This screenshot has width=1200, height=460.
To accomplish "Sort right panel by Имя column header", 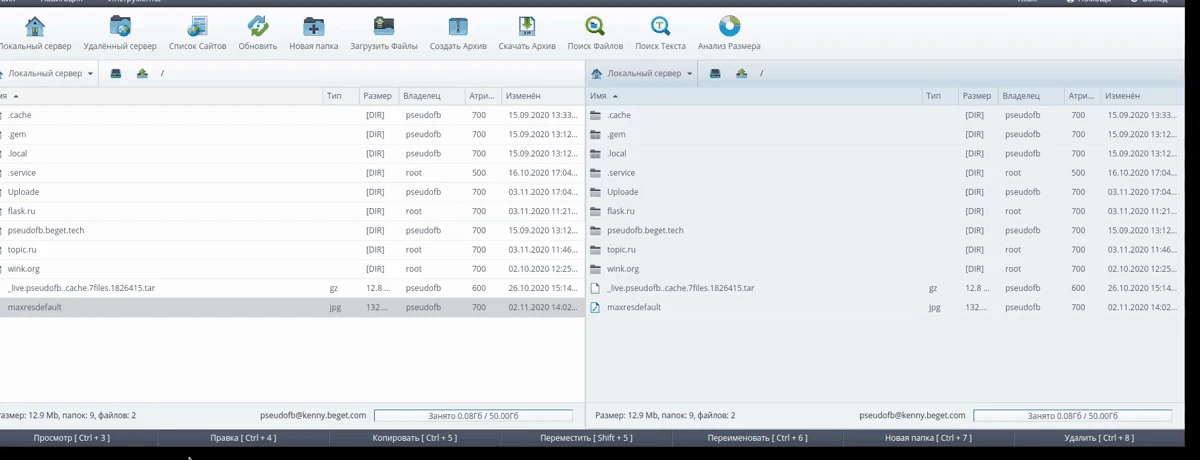I will (x=599, y=96).
